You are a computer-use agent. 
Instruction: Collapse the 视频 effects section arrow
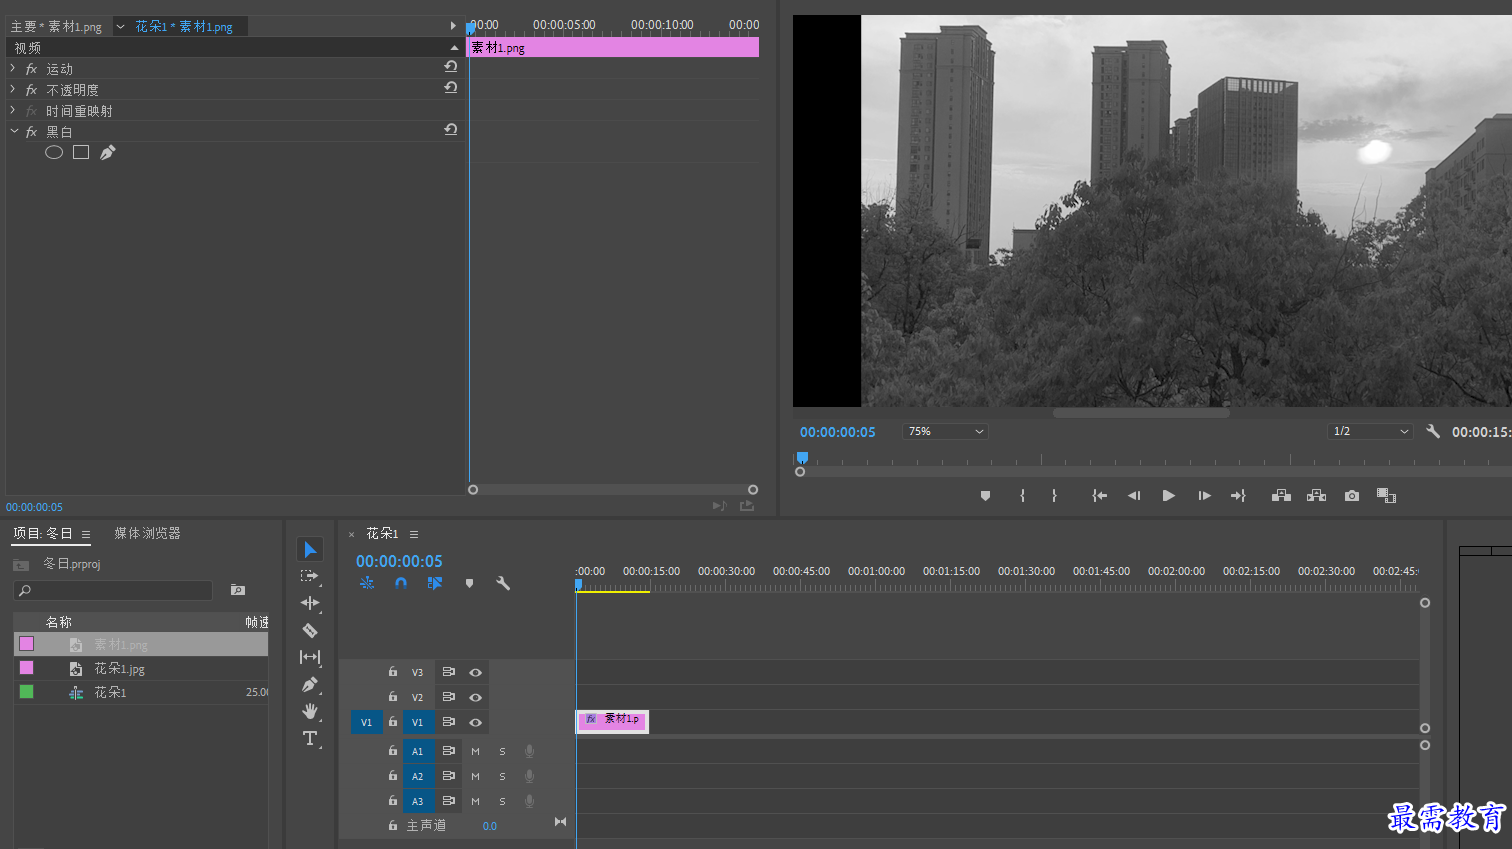point(454,47)
